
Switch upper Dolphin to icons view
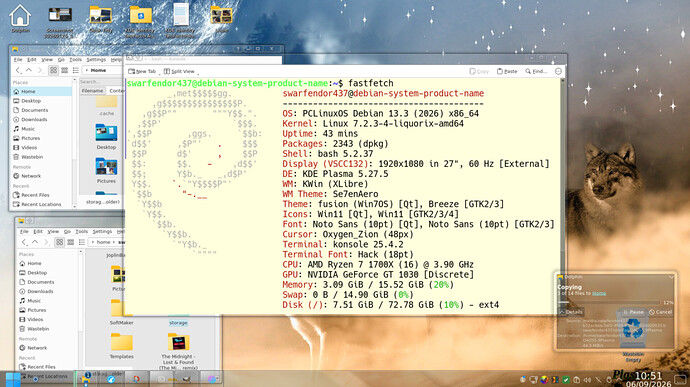click(53, 70)
